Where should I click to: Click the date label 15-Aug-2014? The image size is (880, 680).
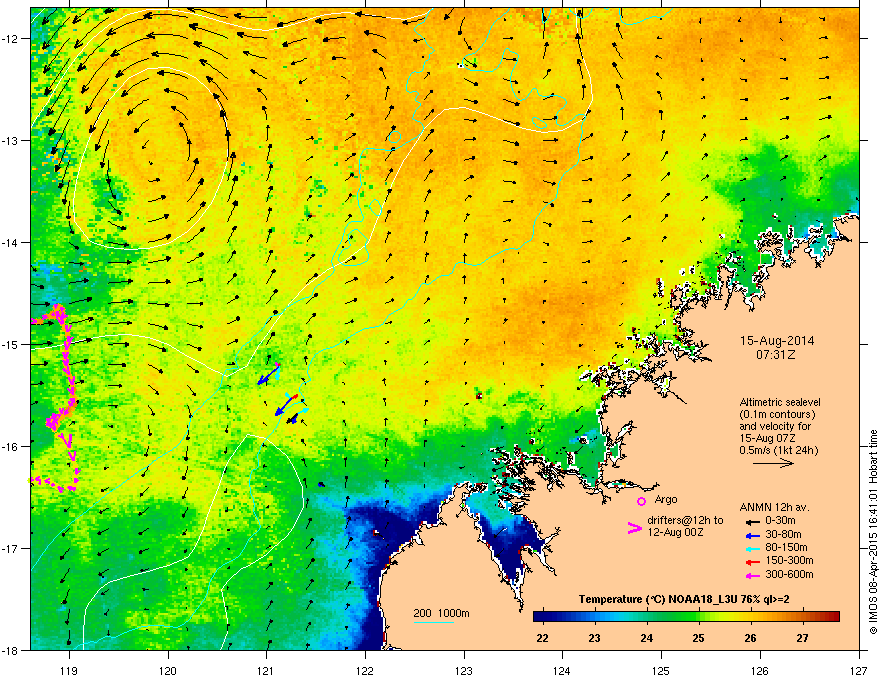[x=777, y=341]
